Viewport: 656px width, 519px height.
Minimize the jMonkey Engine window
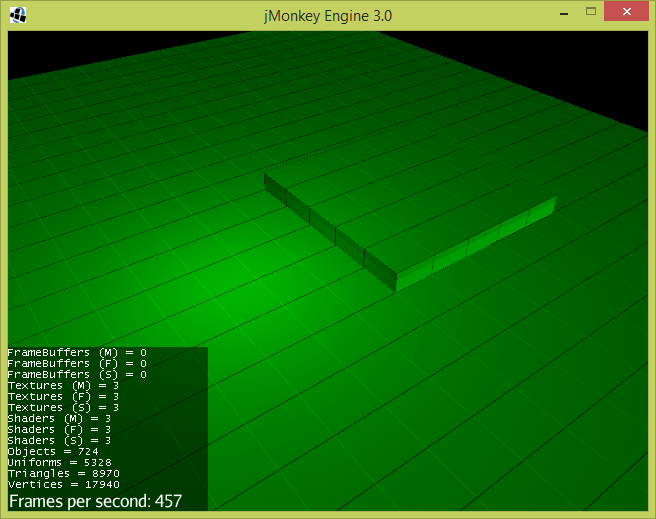564,14
